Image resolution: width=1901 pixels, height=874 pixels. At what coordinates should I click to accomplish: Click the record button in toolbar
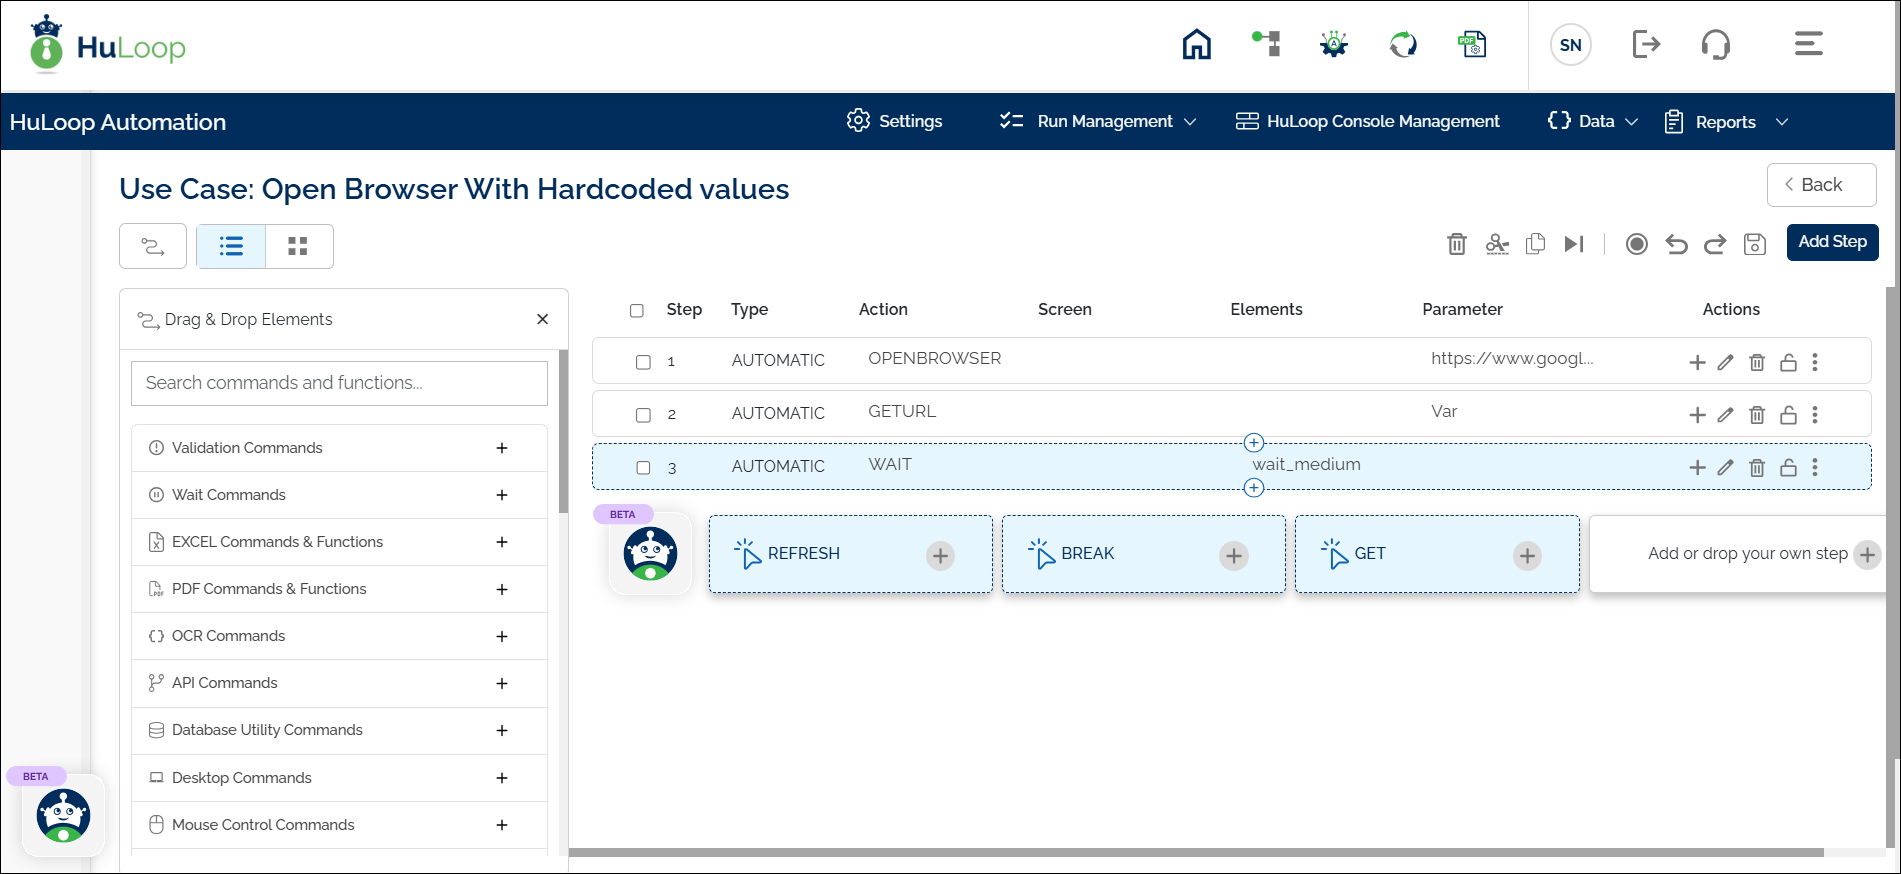pyautogui.click(x=1636, y=244)
